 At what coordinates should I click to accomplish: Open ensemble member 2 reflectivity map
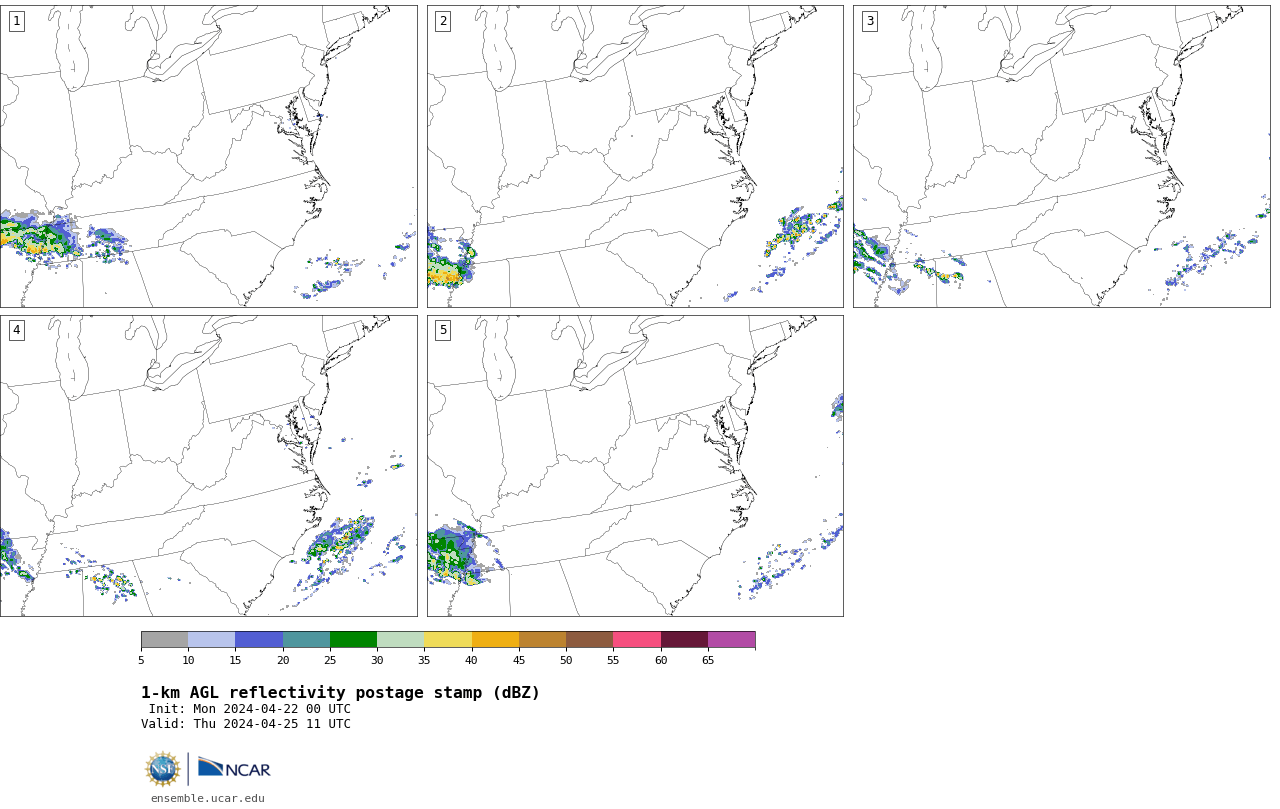pos(635,156)
